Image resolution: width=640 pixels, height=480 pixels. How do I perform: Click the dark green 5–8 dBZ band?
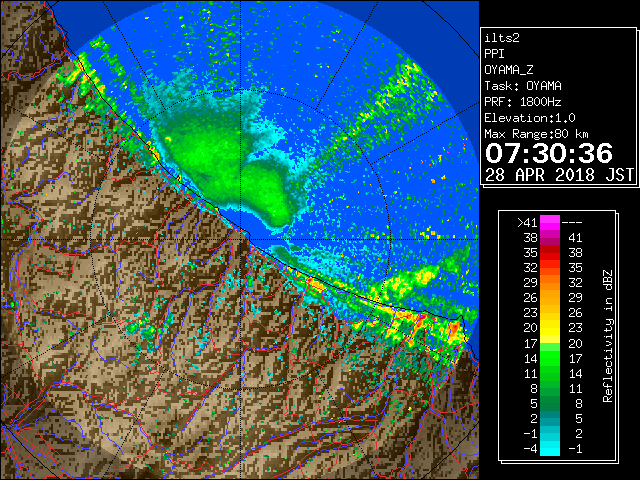coord(550,403)
